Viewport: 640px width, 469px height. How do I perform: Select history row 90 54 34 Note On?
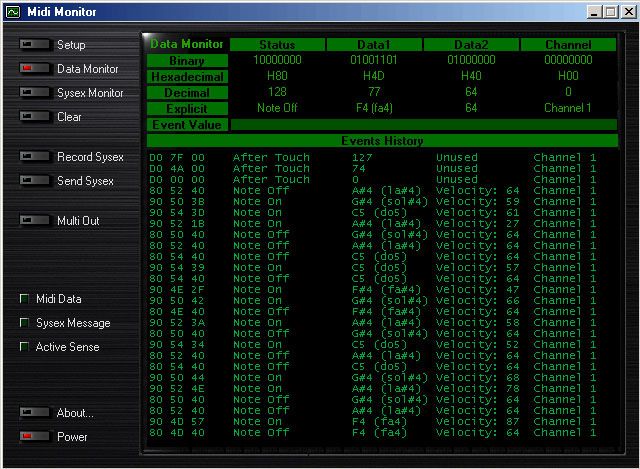point(373,345)
